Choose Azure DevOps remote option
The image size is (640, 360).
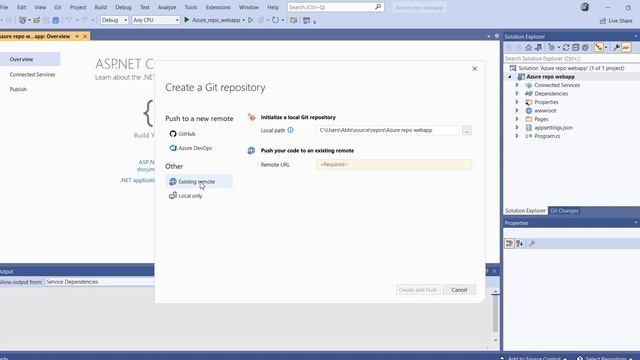pyautogui.click(x=191, y=148)
